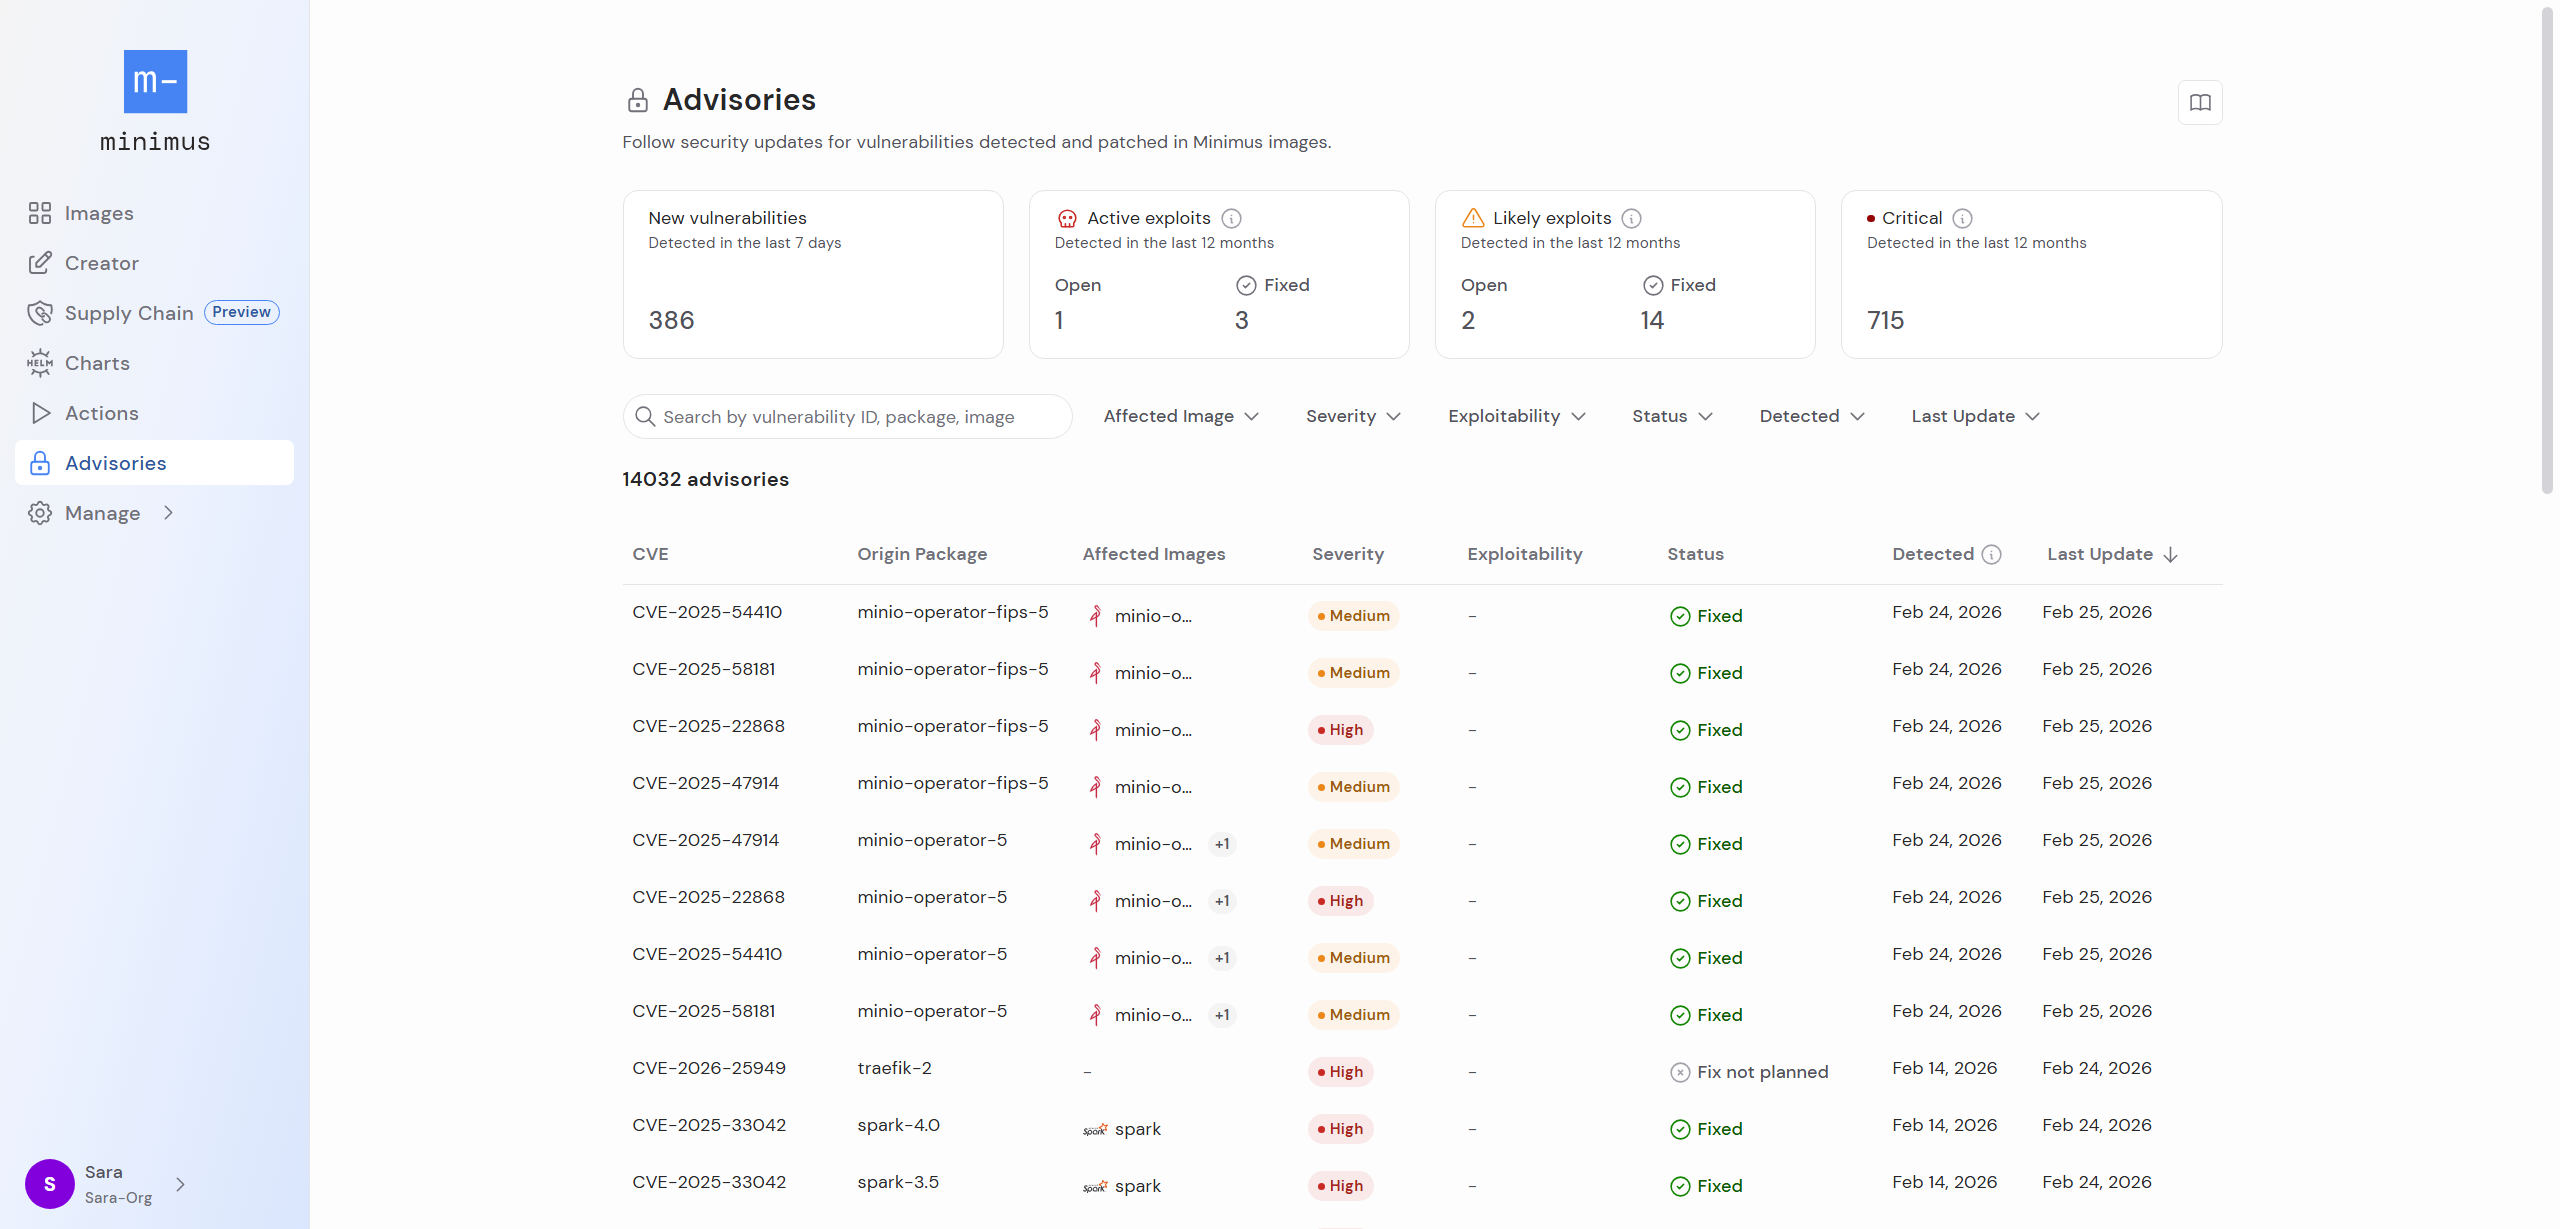This screenshot has height=1229, width=2560.
Task: Open the spark affected image link for spark-4.0
Action: (1137, 1129)
